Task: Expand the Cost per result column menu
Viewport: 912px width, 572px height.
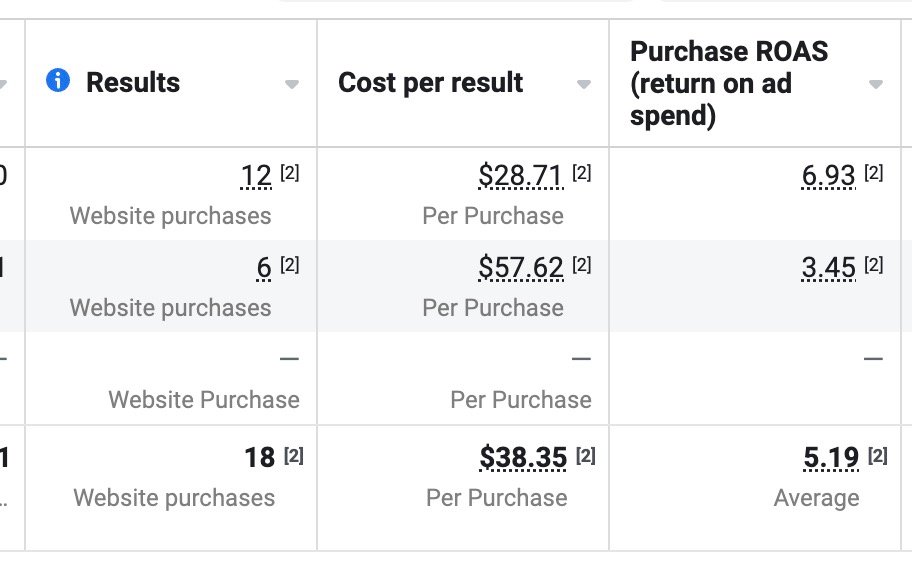Action: pyautogui.click(x=584, y=85)
